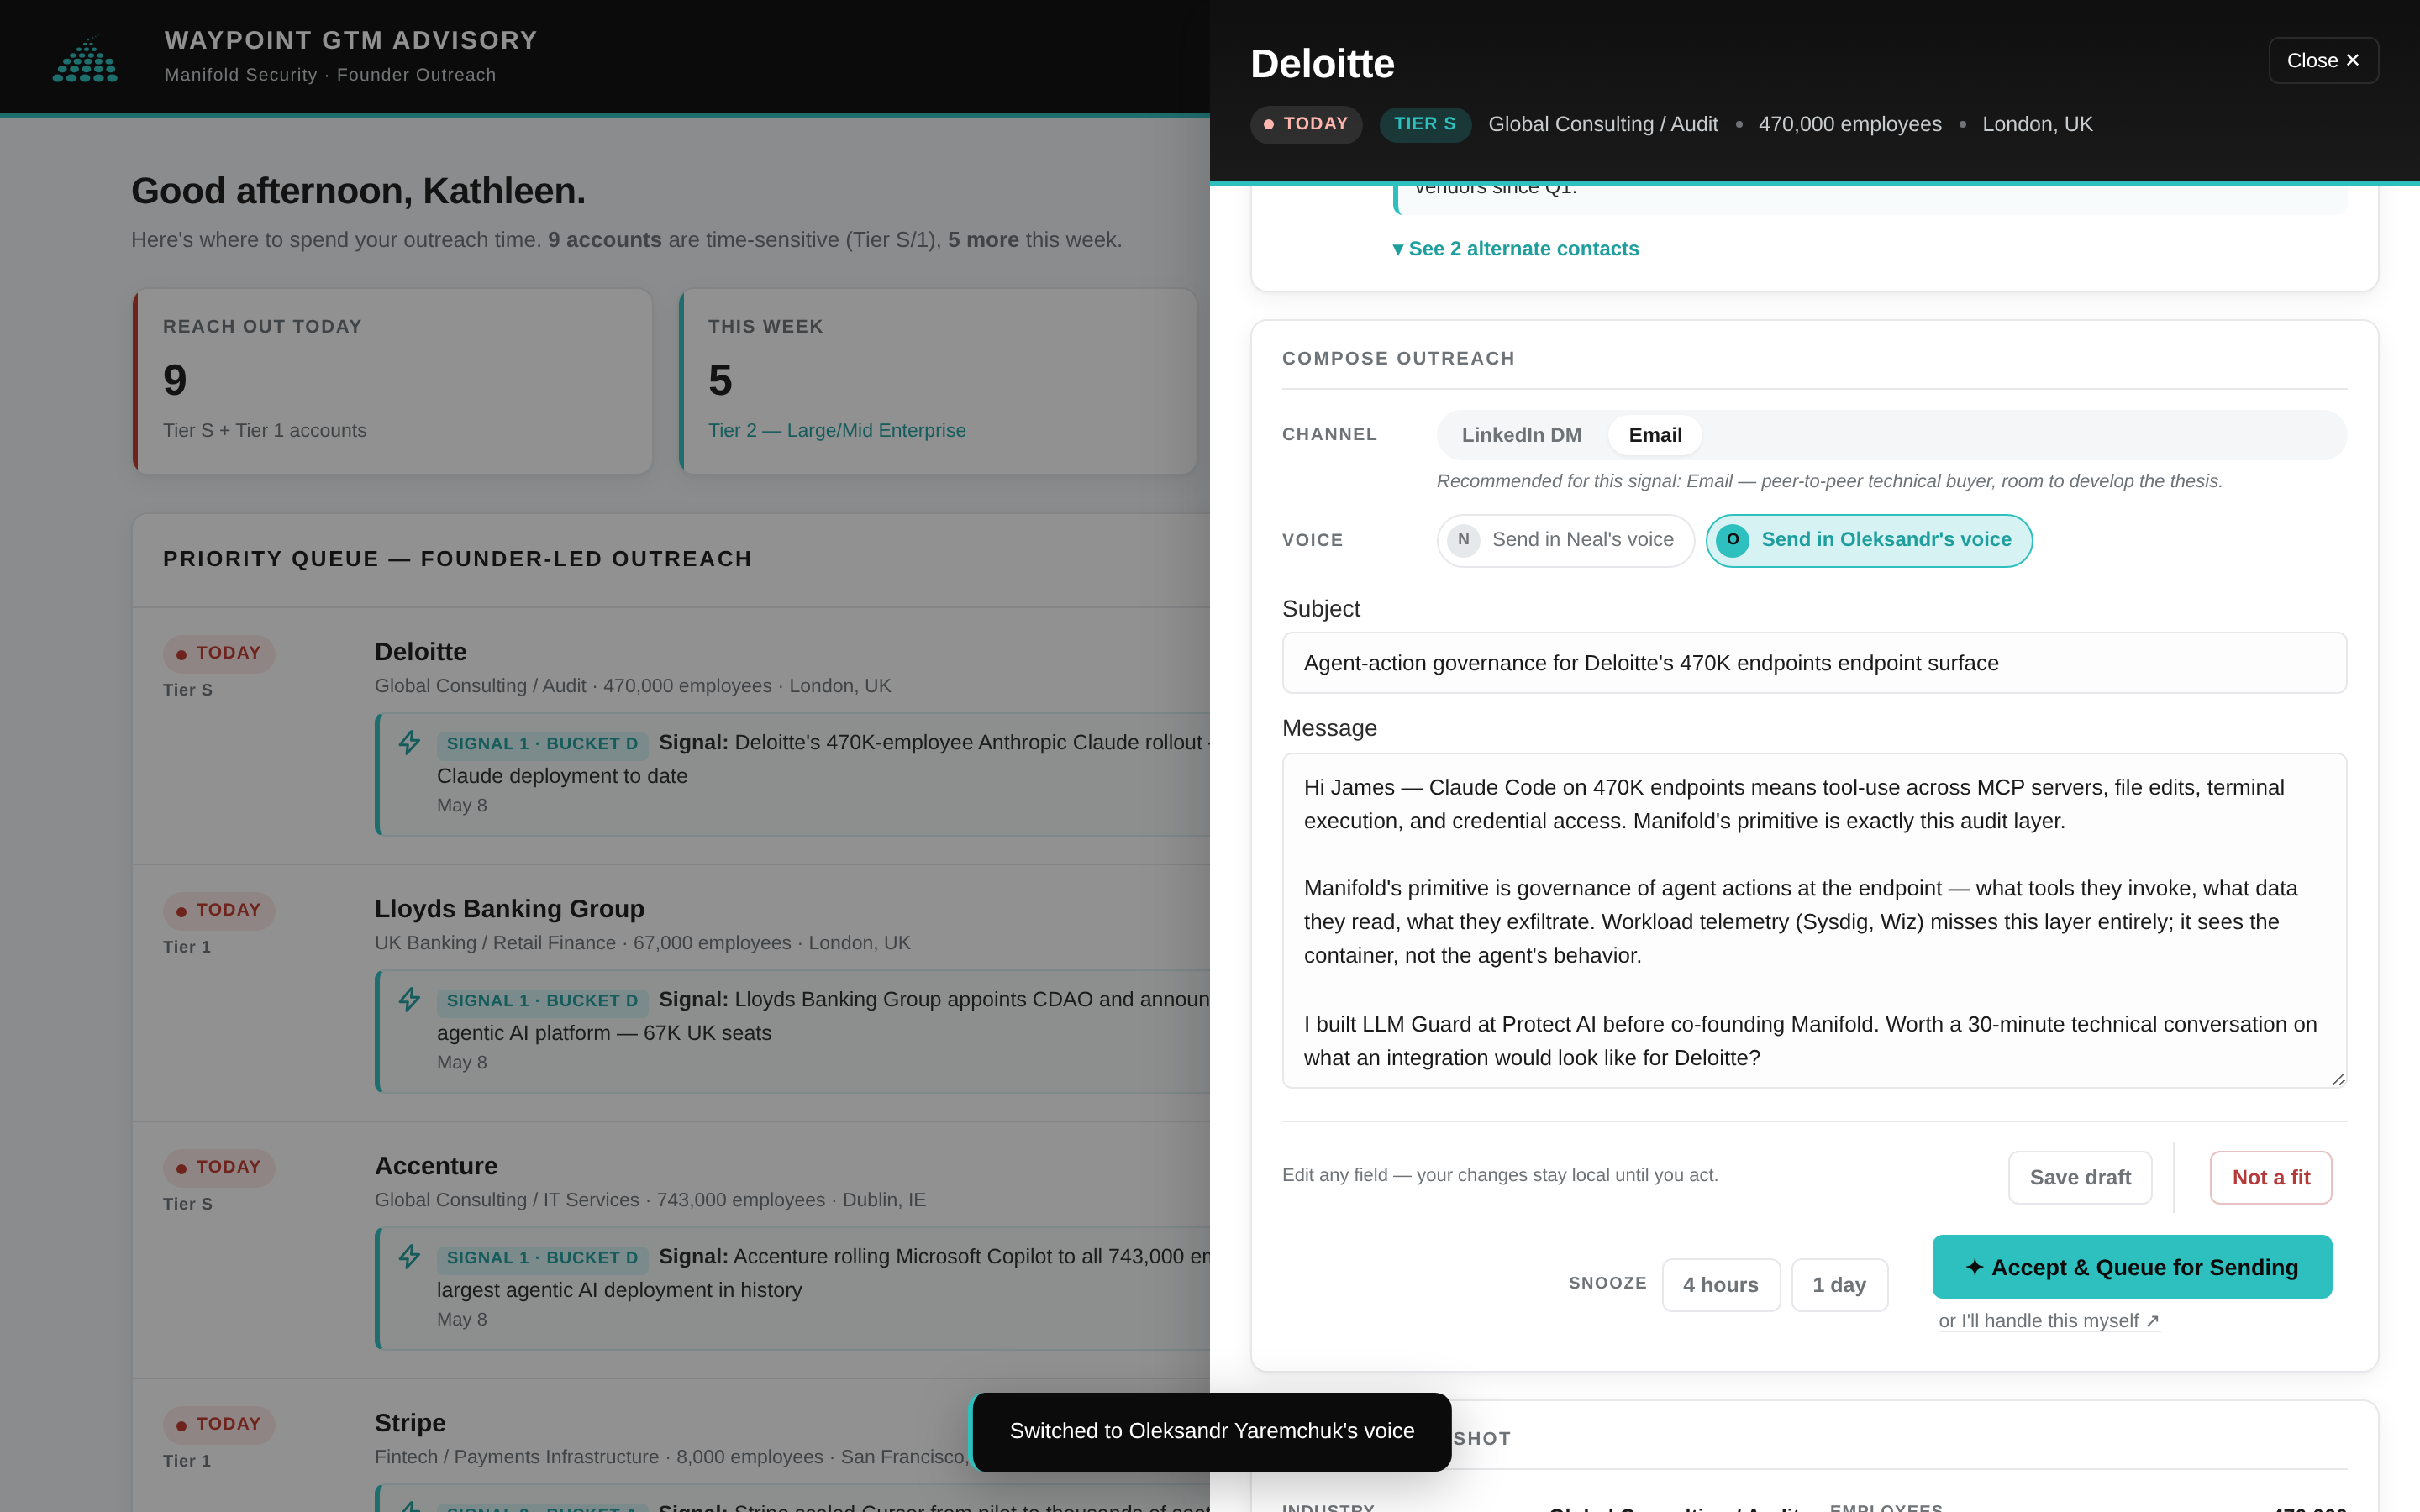Select the LinkedIn DM channel
This screenshot has height=1512, width=2420.
tap(1521, 435)
